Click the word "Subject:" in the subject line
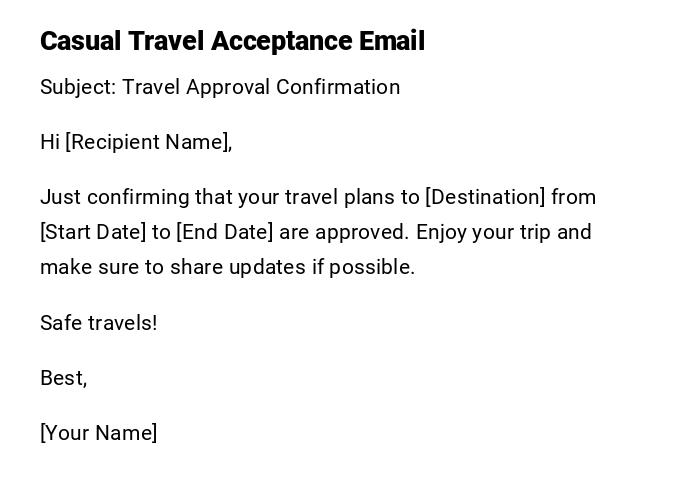 tap(76, 87)
